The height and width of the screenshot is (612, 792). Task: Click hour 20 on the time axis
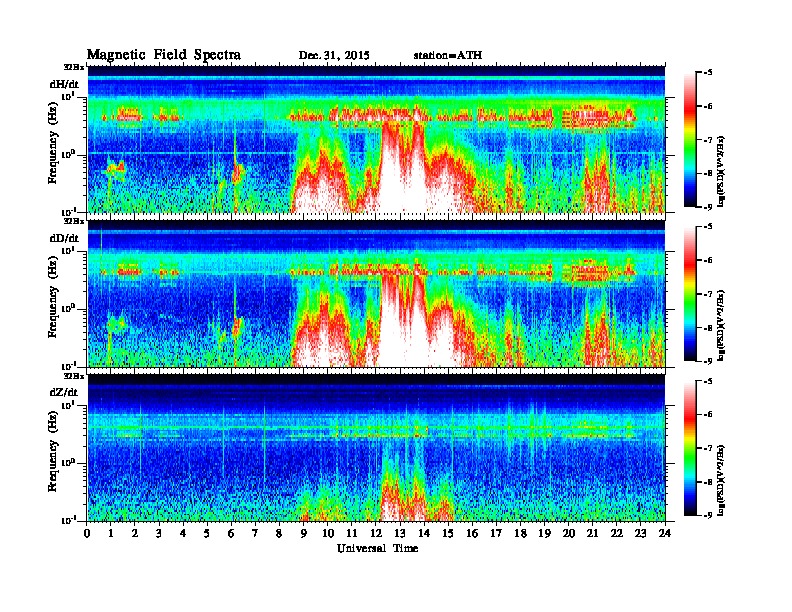pyautogui.click(x=569, y=533)
